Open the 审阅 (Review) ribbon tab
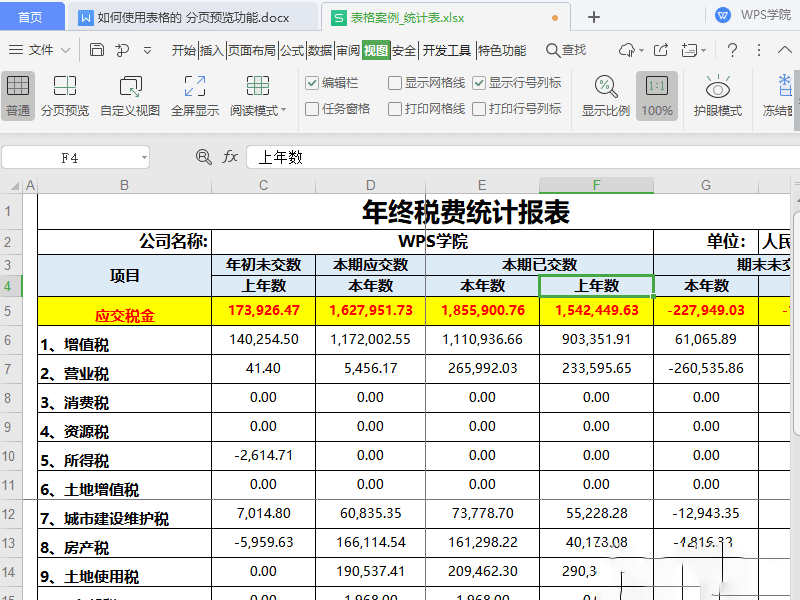This screenshot has height=600, width=800. click(348, 50)
